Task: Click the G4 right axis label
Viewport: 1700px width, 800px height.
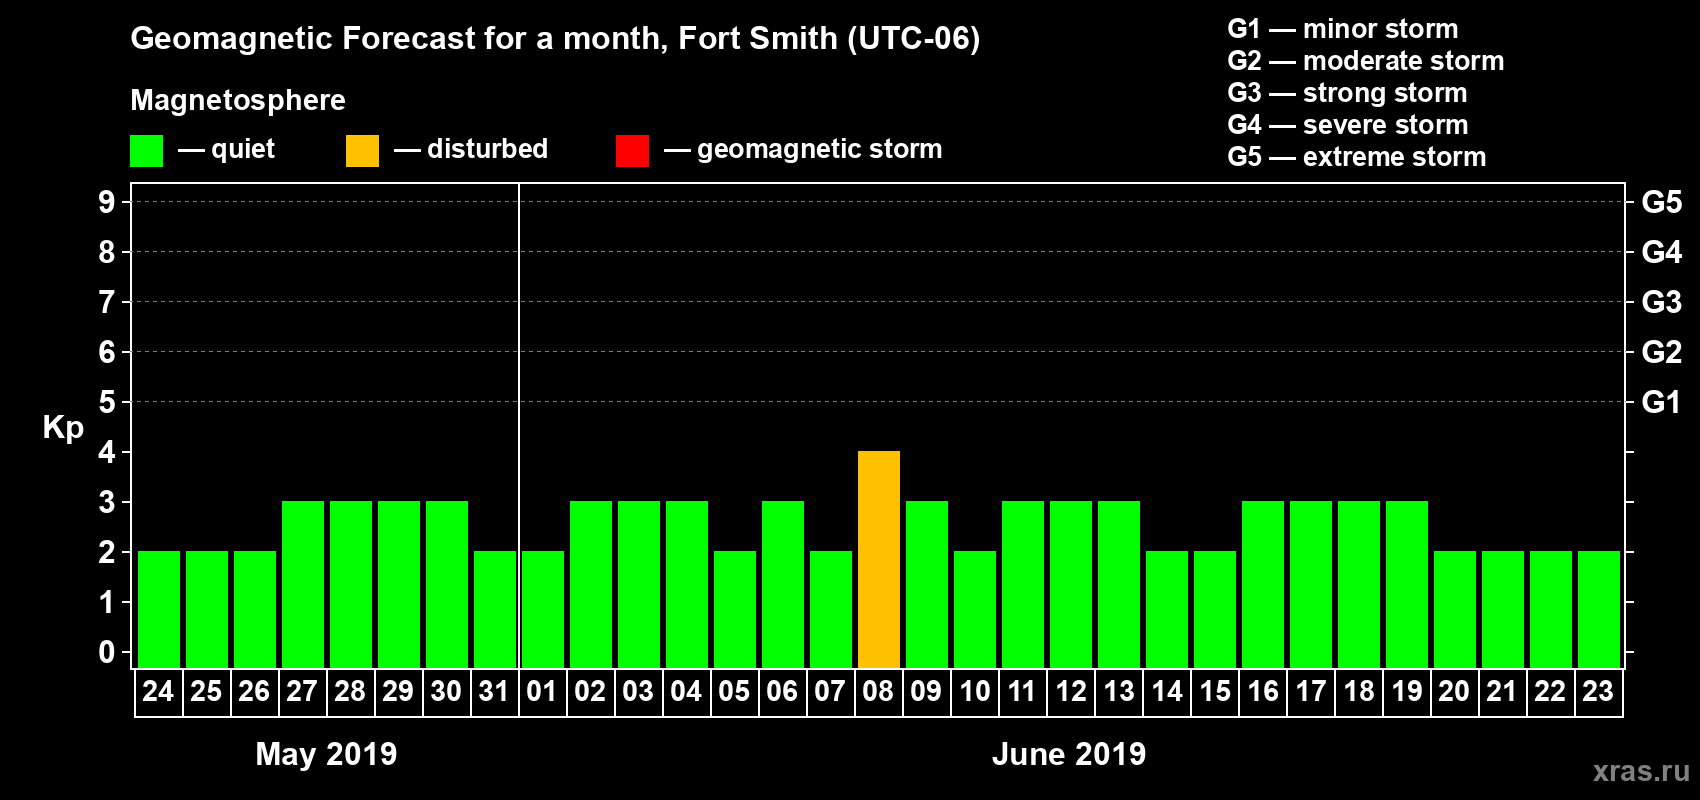Action: [1662, 252]
